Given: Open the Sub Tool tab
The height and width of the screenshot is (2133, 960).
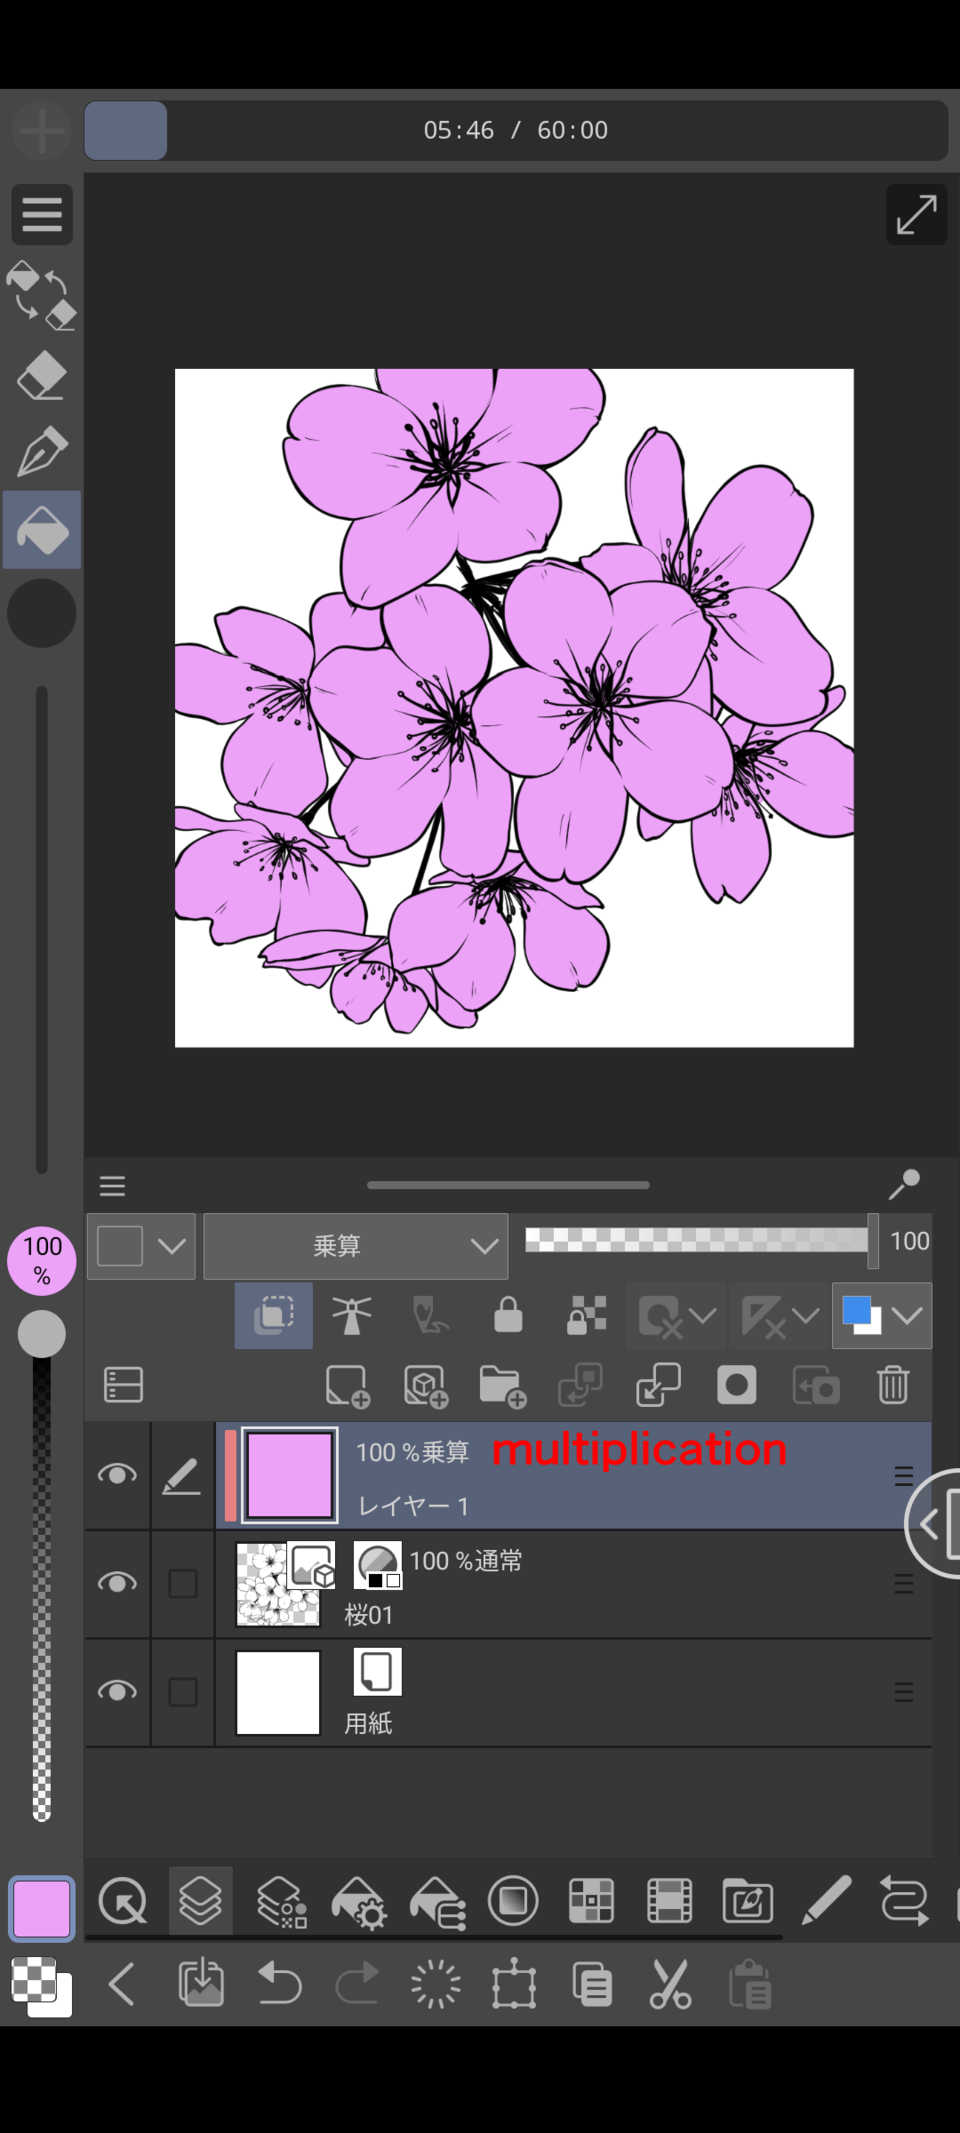Looking at the screenshot, I should point(437,1901).
